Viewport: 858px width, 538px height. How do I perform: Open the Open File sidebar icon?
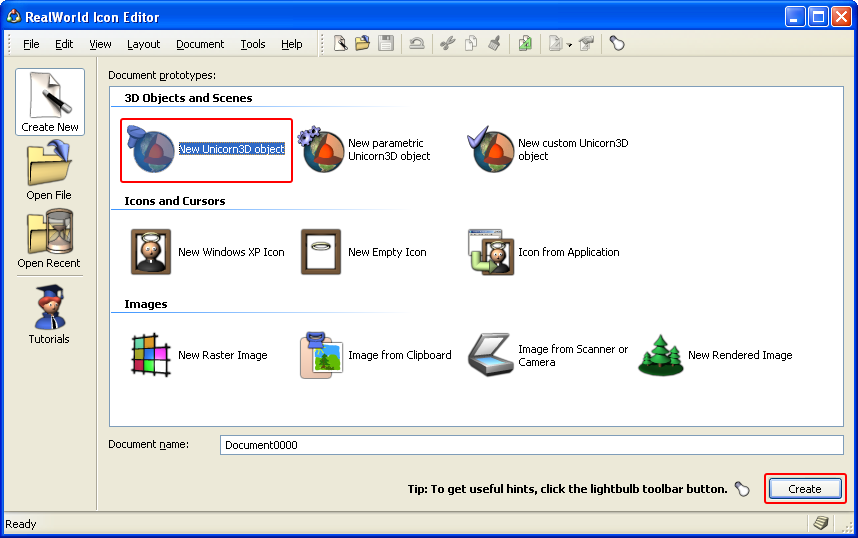[x=49, y=170]
